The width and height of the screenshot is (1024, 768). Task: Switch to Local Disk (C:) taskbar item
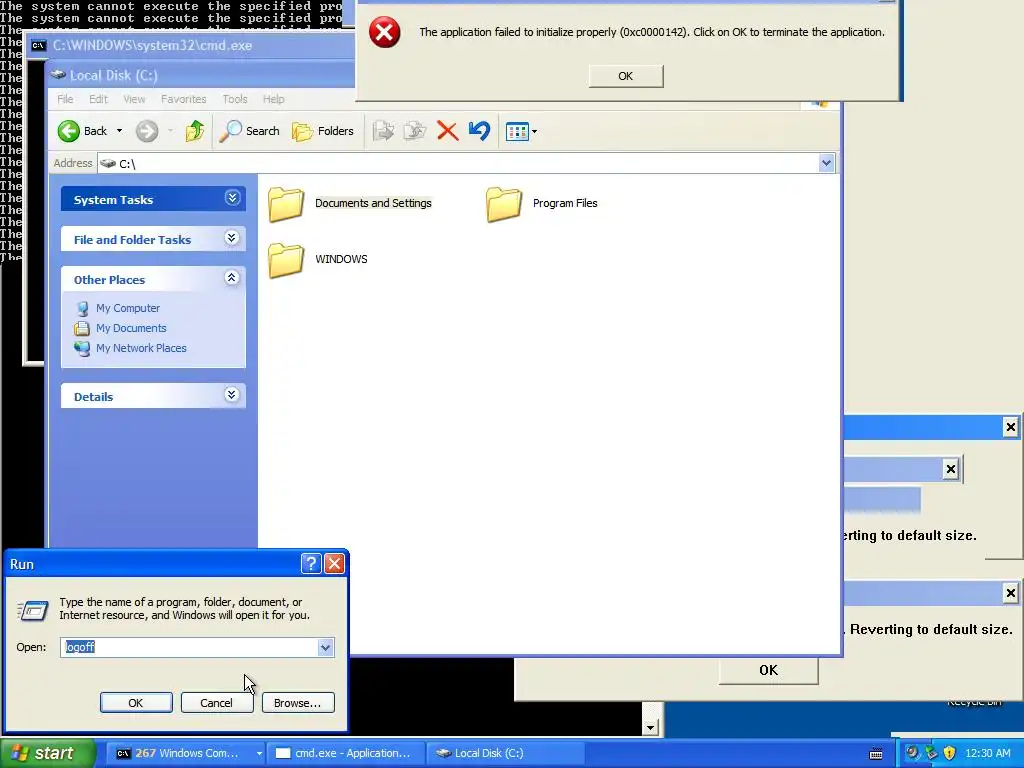point(506,753)
